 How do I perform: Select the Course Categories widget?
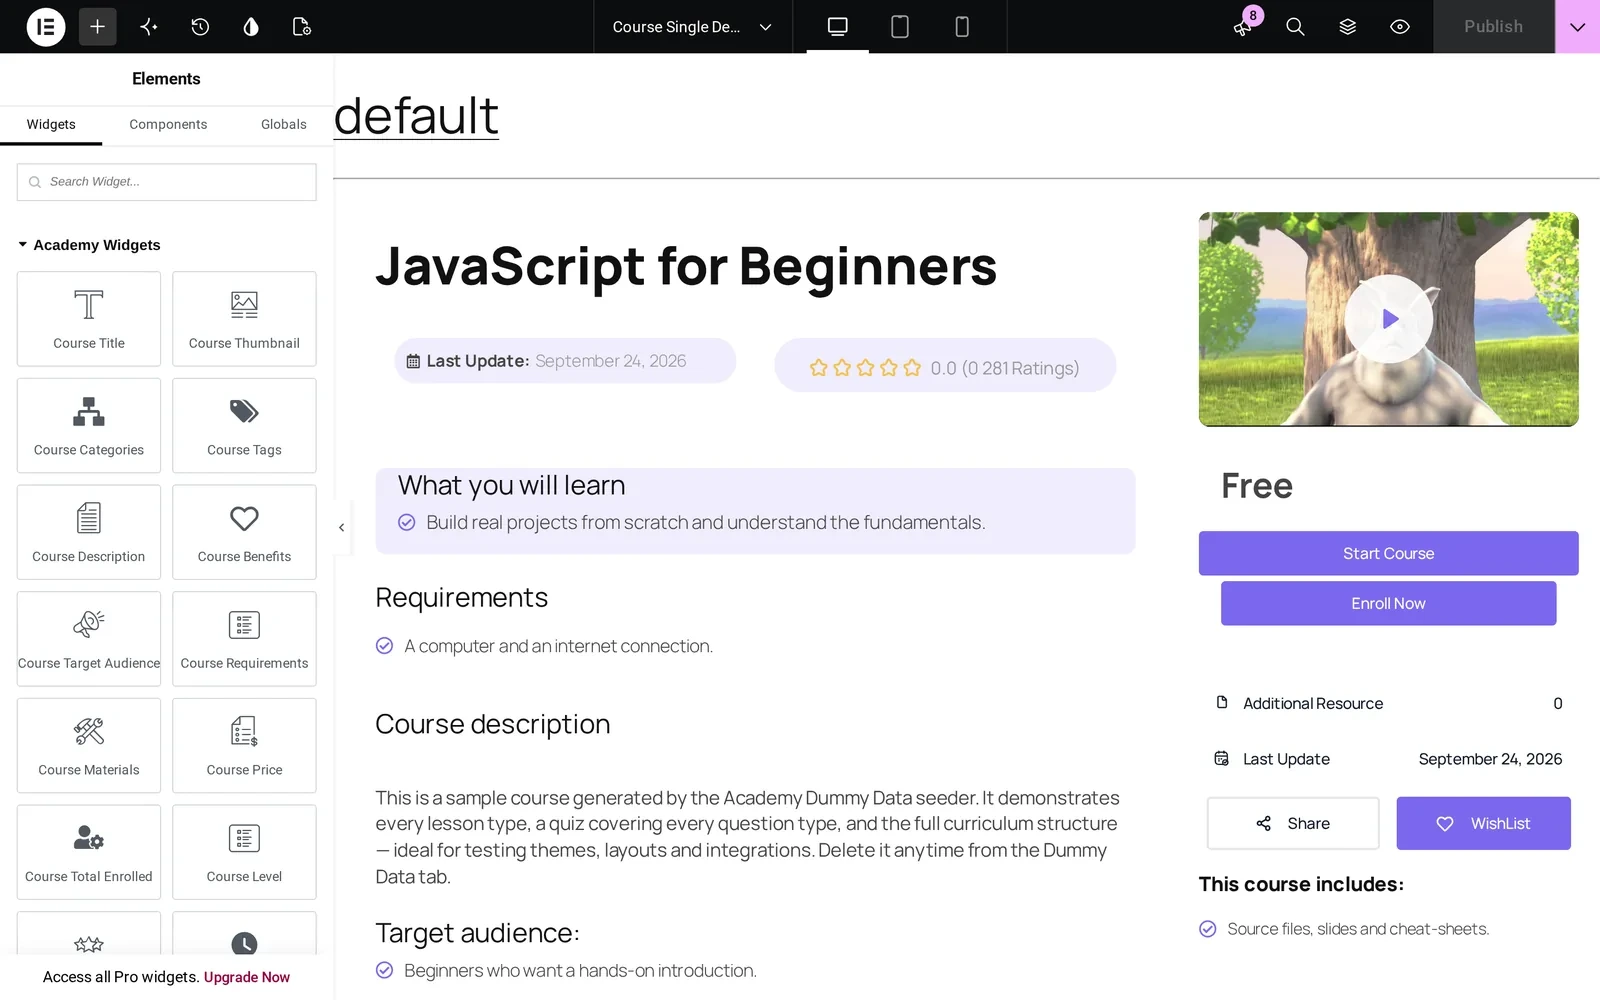[x=89, y=426]
